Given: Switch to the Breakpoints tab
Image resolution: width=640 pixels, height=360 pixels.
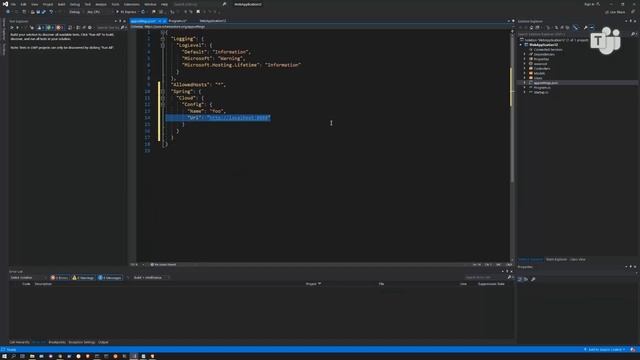Looking at the screenshot, I should tap(57, 342).
